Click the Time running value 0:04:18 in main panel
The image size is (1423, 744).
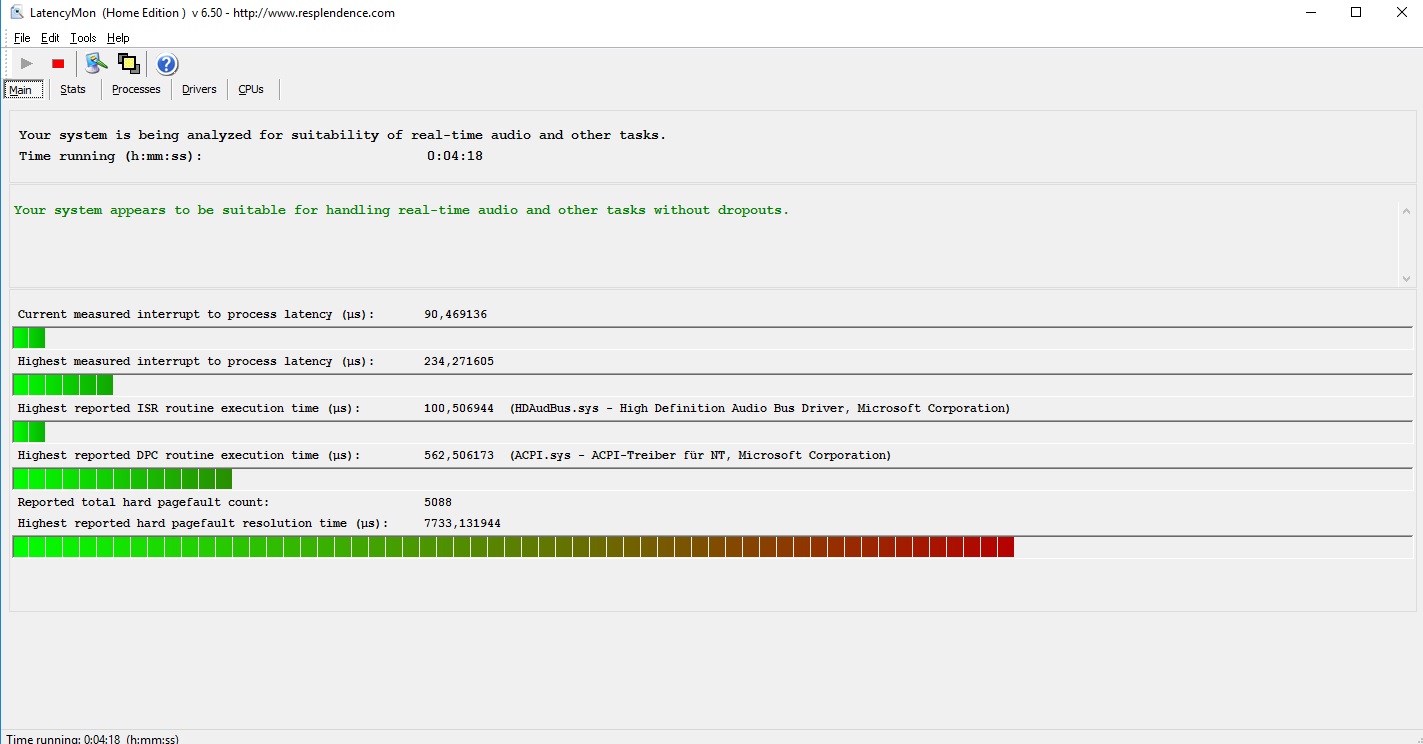(x=455, y=156)
